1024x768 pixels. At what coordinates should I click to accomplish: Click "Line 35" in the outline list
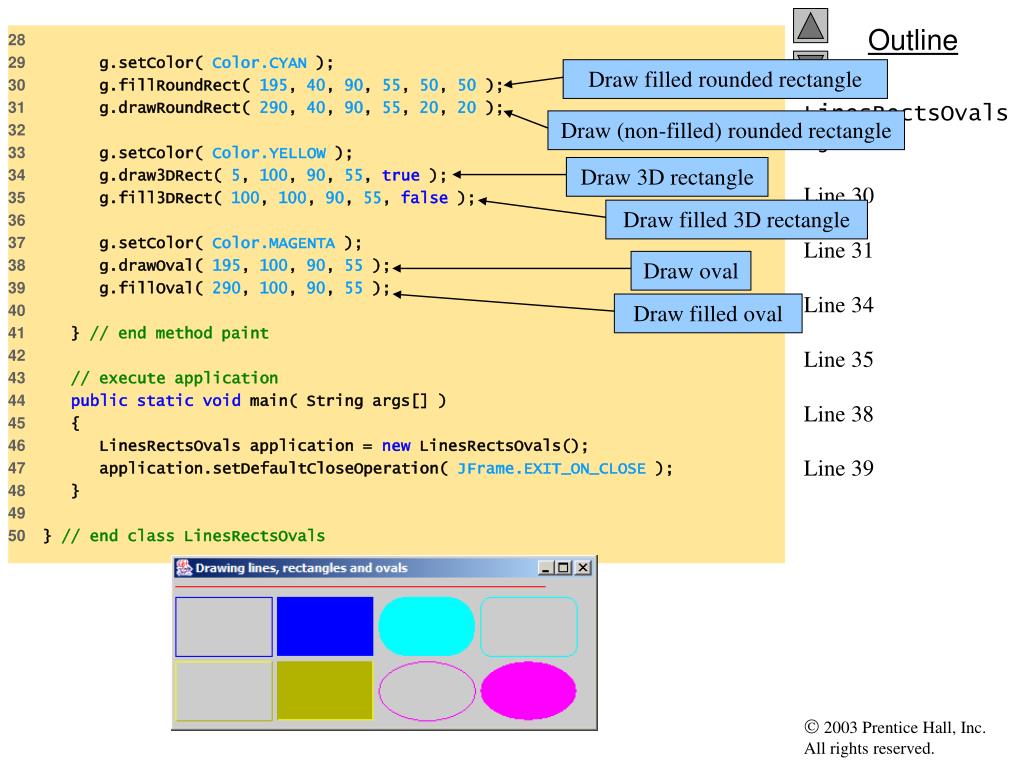click(838, 360)
